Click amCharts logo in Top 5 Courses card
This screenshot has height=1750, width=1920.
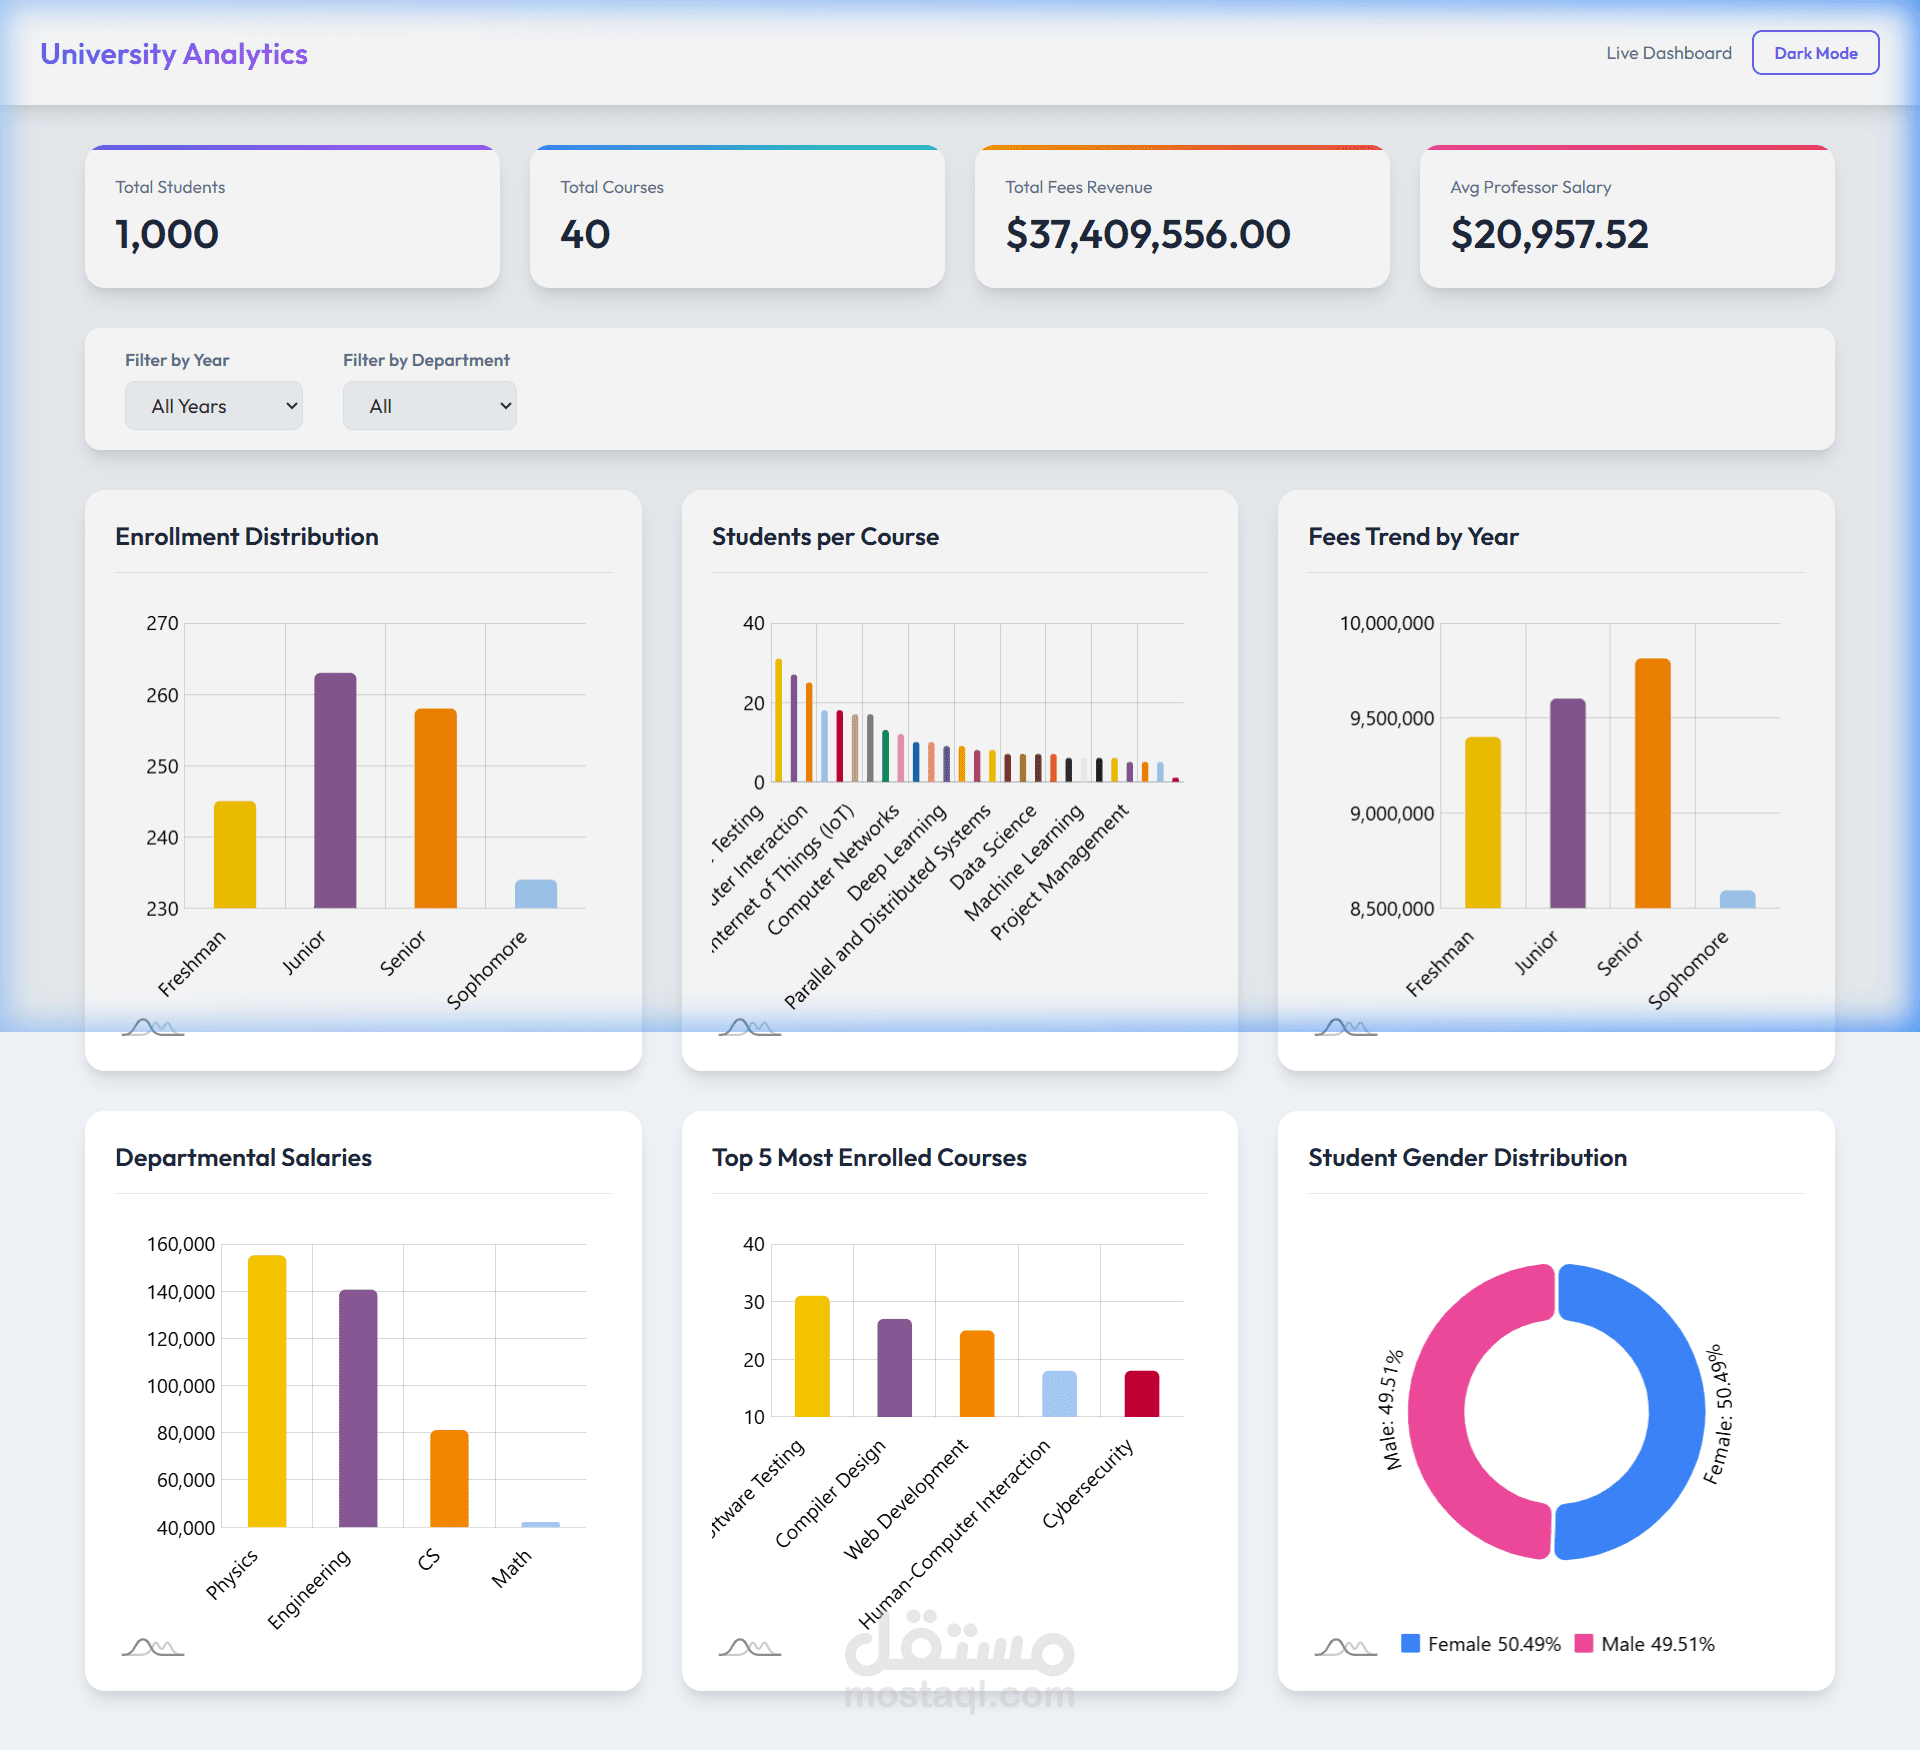[750, 1647]
